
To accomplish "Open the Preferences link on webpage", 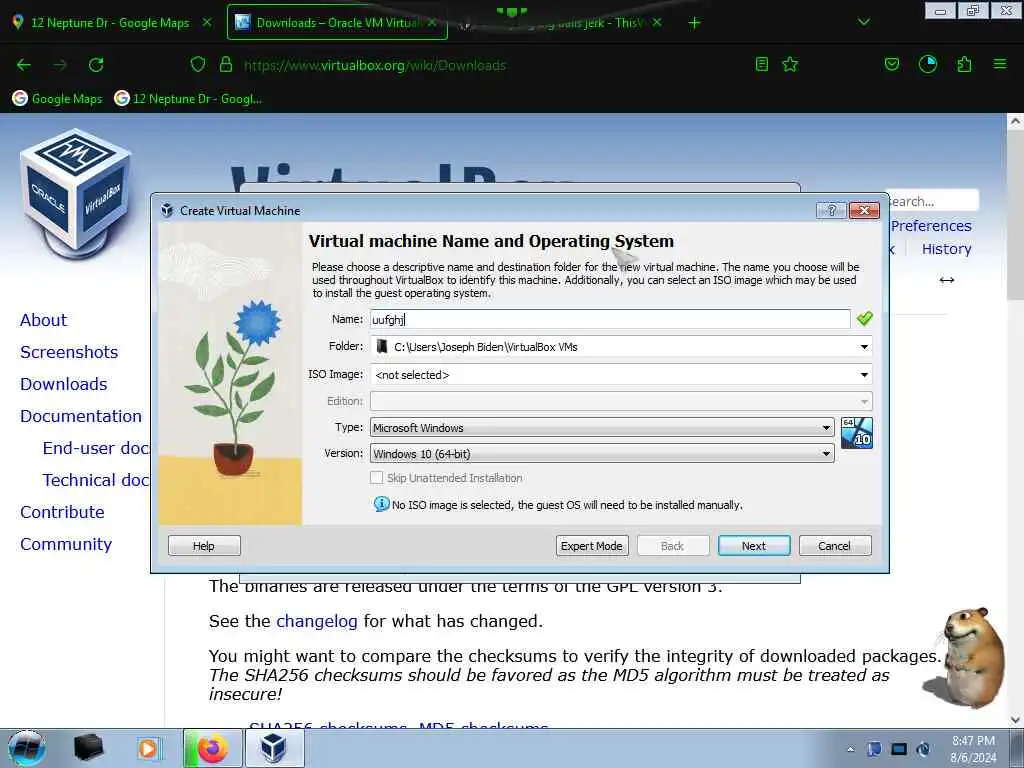I will coord(931,226).
